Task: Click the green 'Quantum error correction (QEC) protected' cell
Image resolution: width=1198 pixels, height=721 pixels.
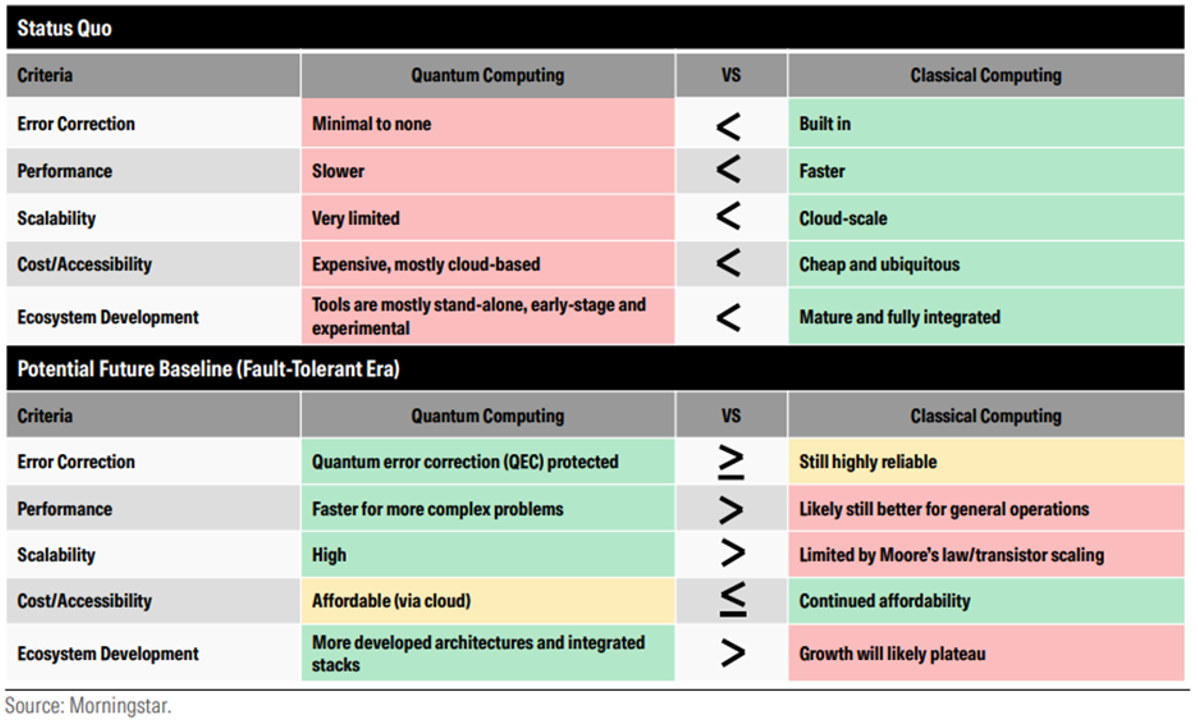Action: click(487, 462)
